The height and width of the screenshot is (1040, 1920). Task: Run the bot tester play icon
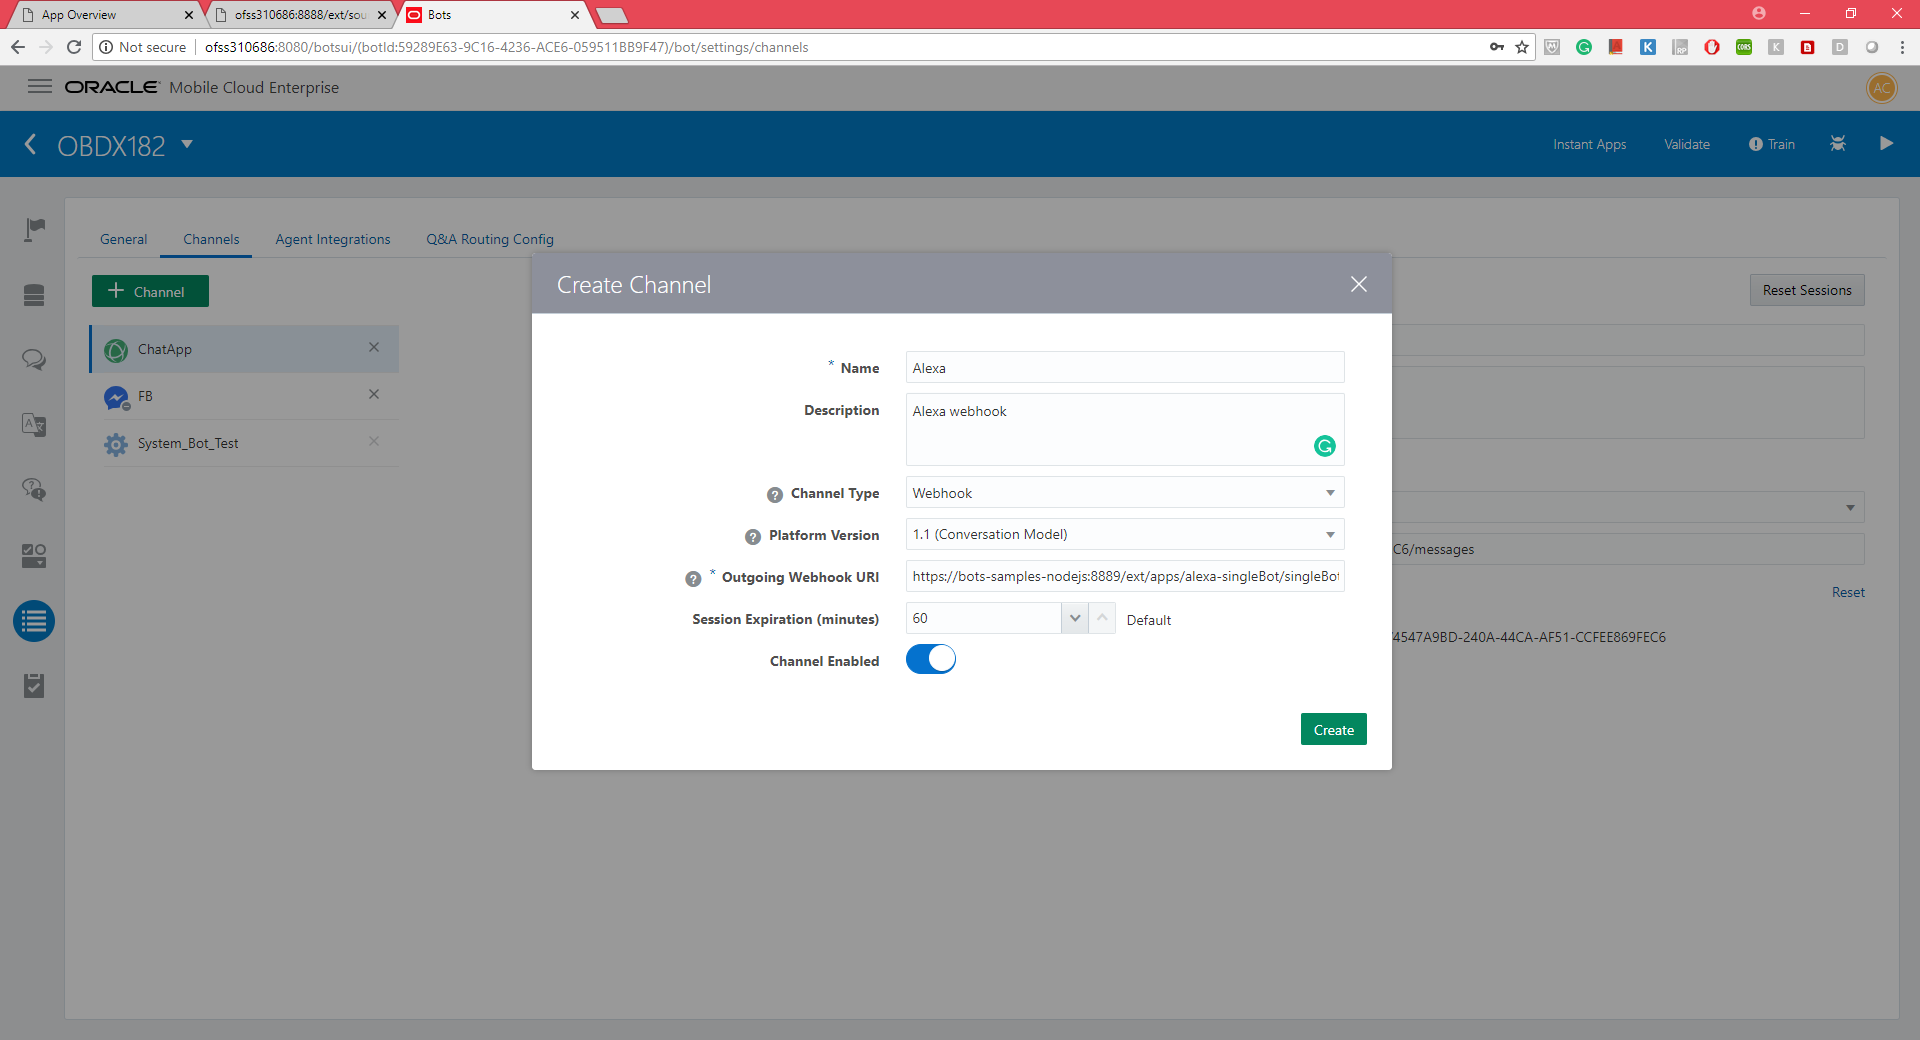click(1886, 144)
